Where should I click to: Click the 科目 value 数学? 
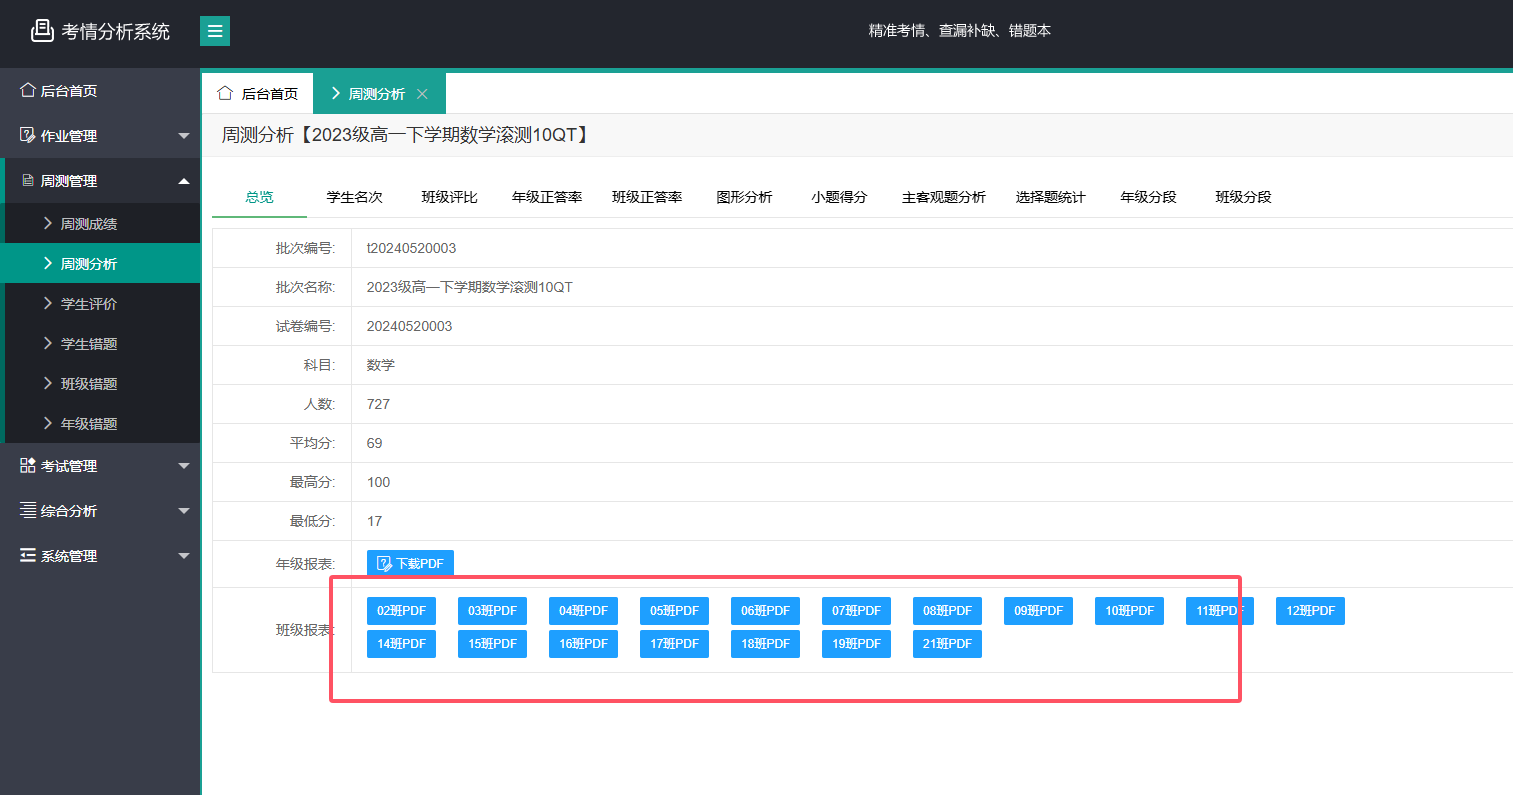[381, 365]
